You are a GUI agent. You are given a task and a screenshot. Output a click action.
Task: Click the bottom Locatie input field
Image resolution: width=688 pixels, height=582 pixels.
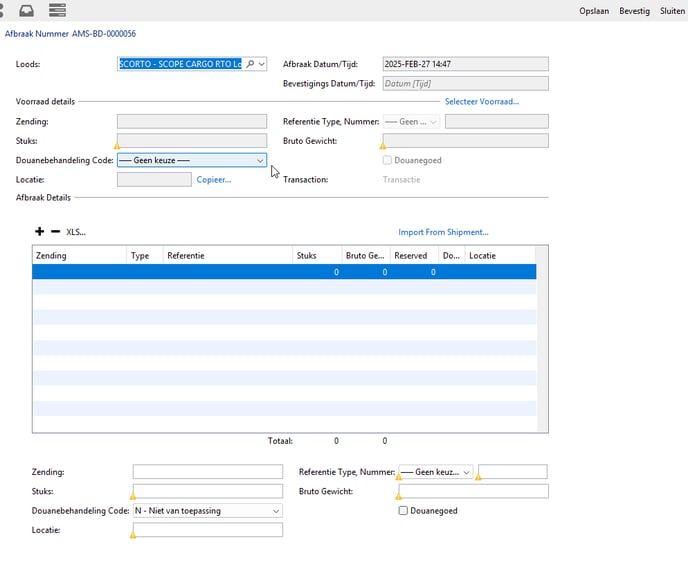pyautogui.click(x=208, y=530)
